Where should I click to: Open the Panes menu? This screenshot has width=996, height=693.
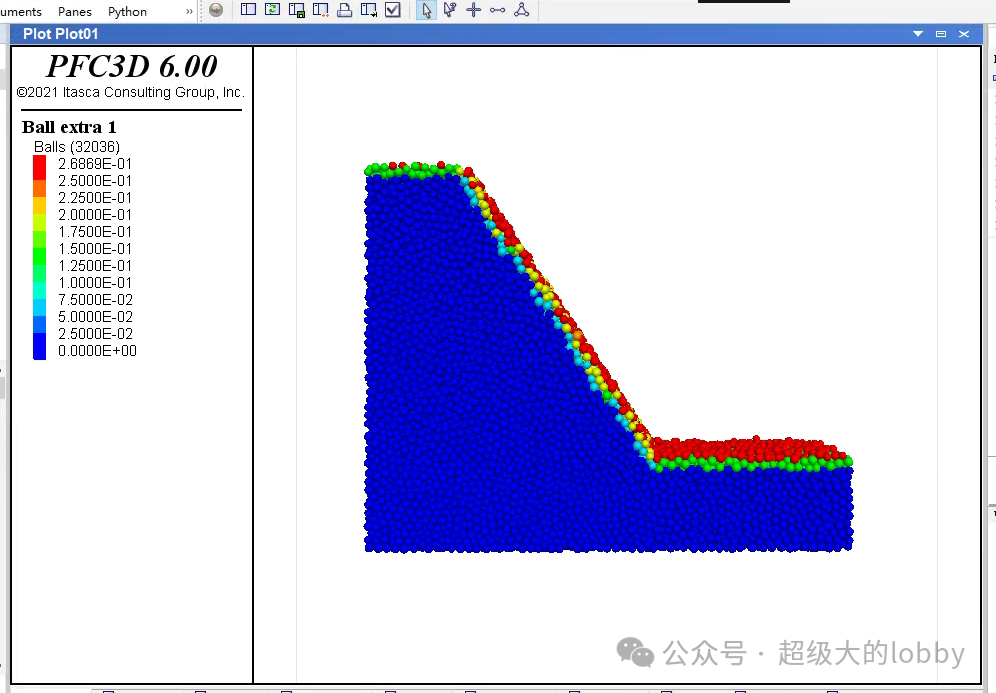[x=74, y=11]
